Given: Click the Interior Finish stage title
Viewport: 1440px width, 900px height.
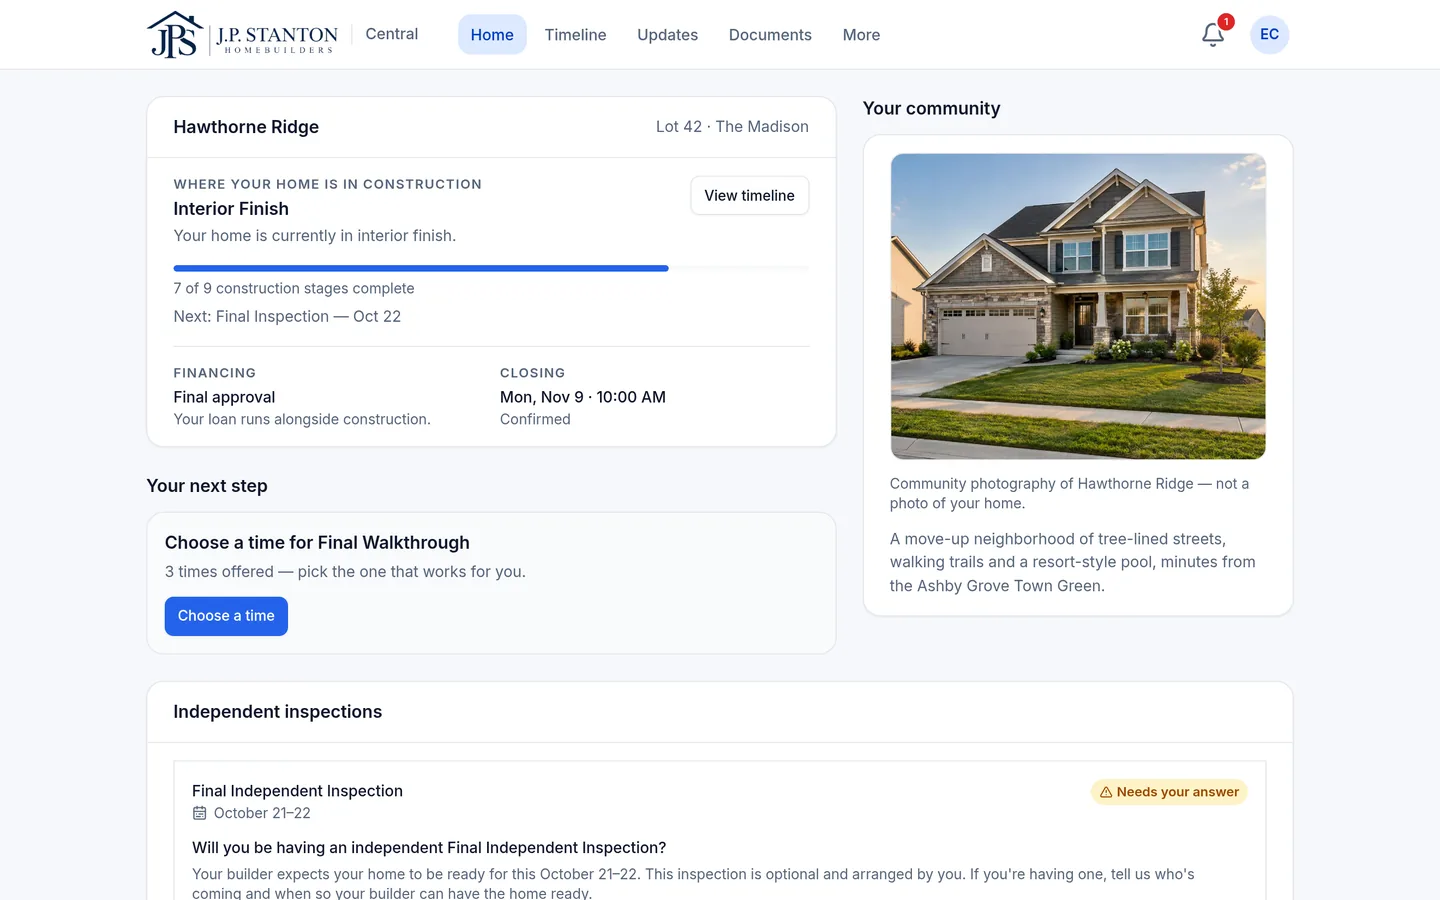Looking at the screenshot, I should [x=231, y=209].
